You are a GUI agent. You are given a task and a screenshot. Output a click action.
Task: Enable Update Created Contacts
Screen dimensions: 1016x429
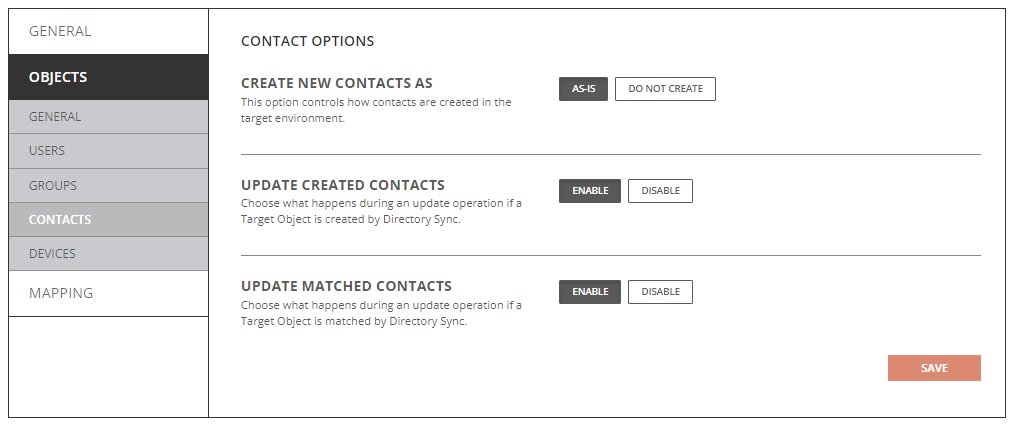click(590, 191)
